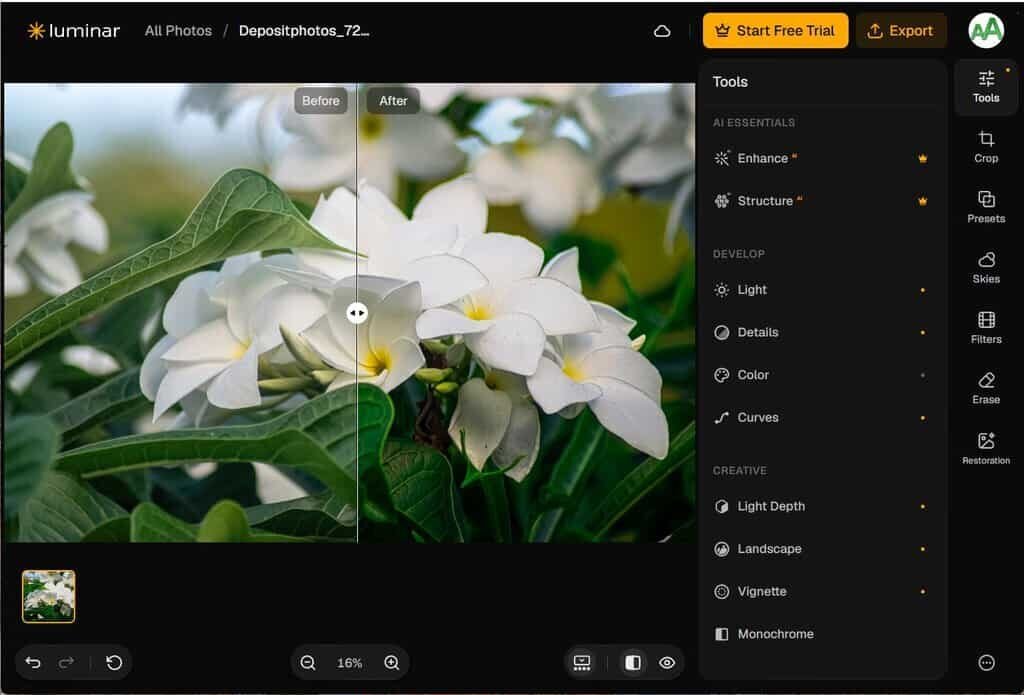Reset all edits with history icon

[x=114, y=662]
